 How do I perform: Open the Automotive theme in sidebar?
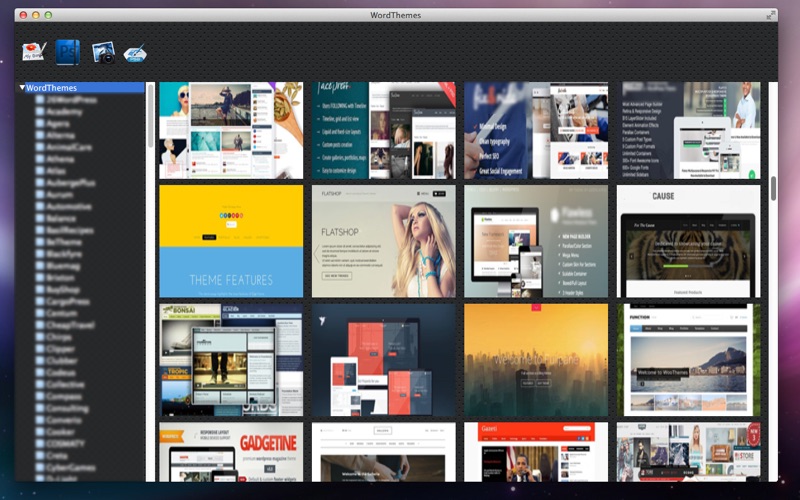point(69,207)
